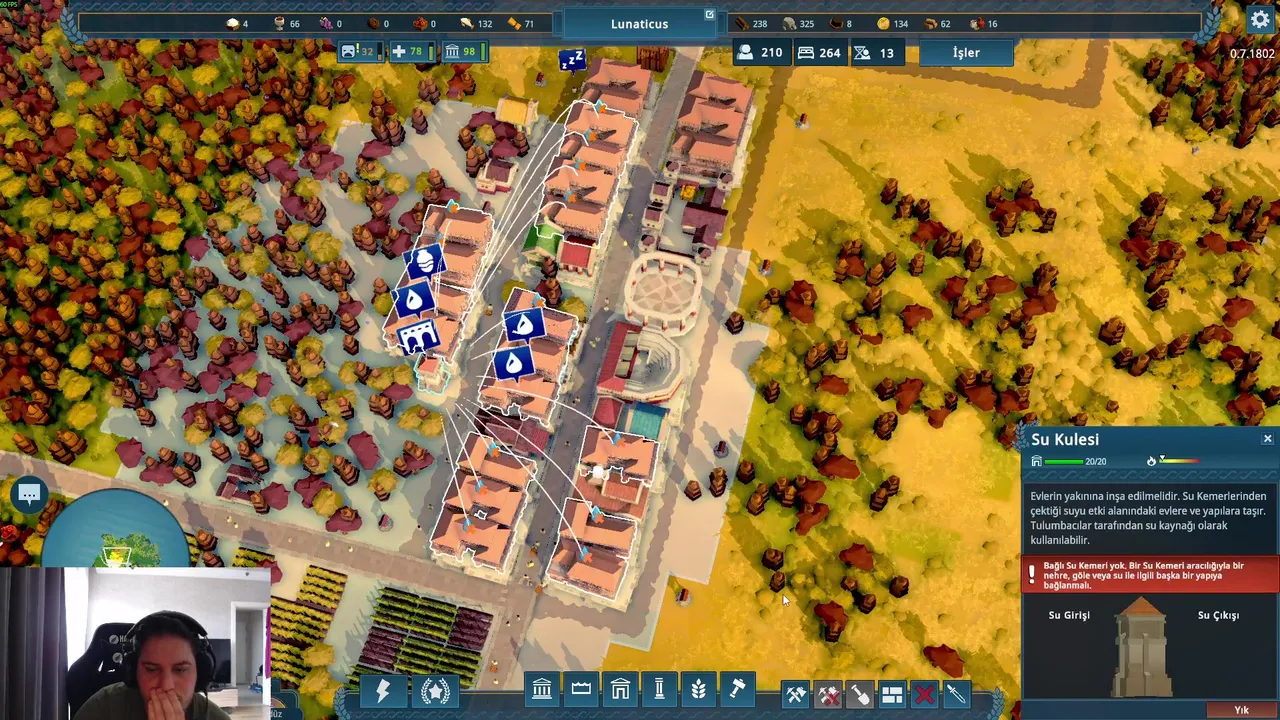
Task: Click the Yık demolish button
Action: [1241, 710]
